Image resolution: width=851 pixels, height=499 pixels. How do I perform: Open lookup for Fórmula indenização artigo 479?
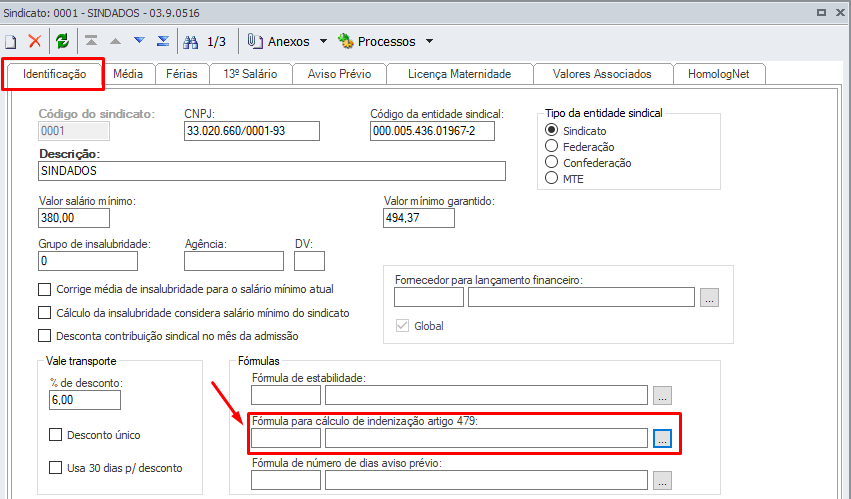tap(662, 439)
